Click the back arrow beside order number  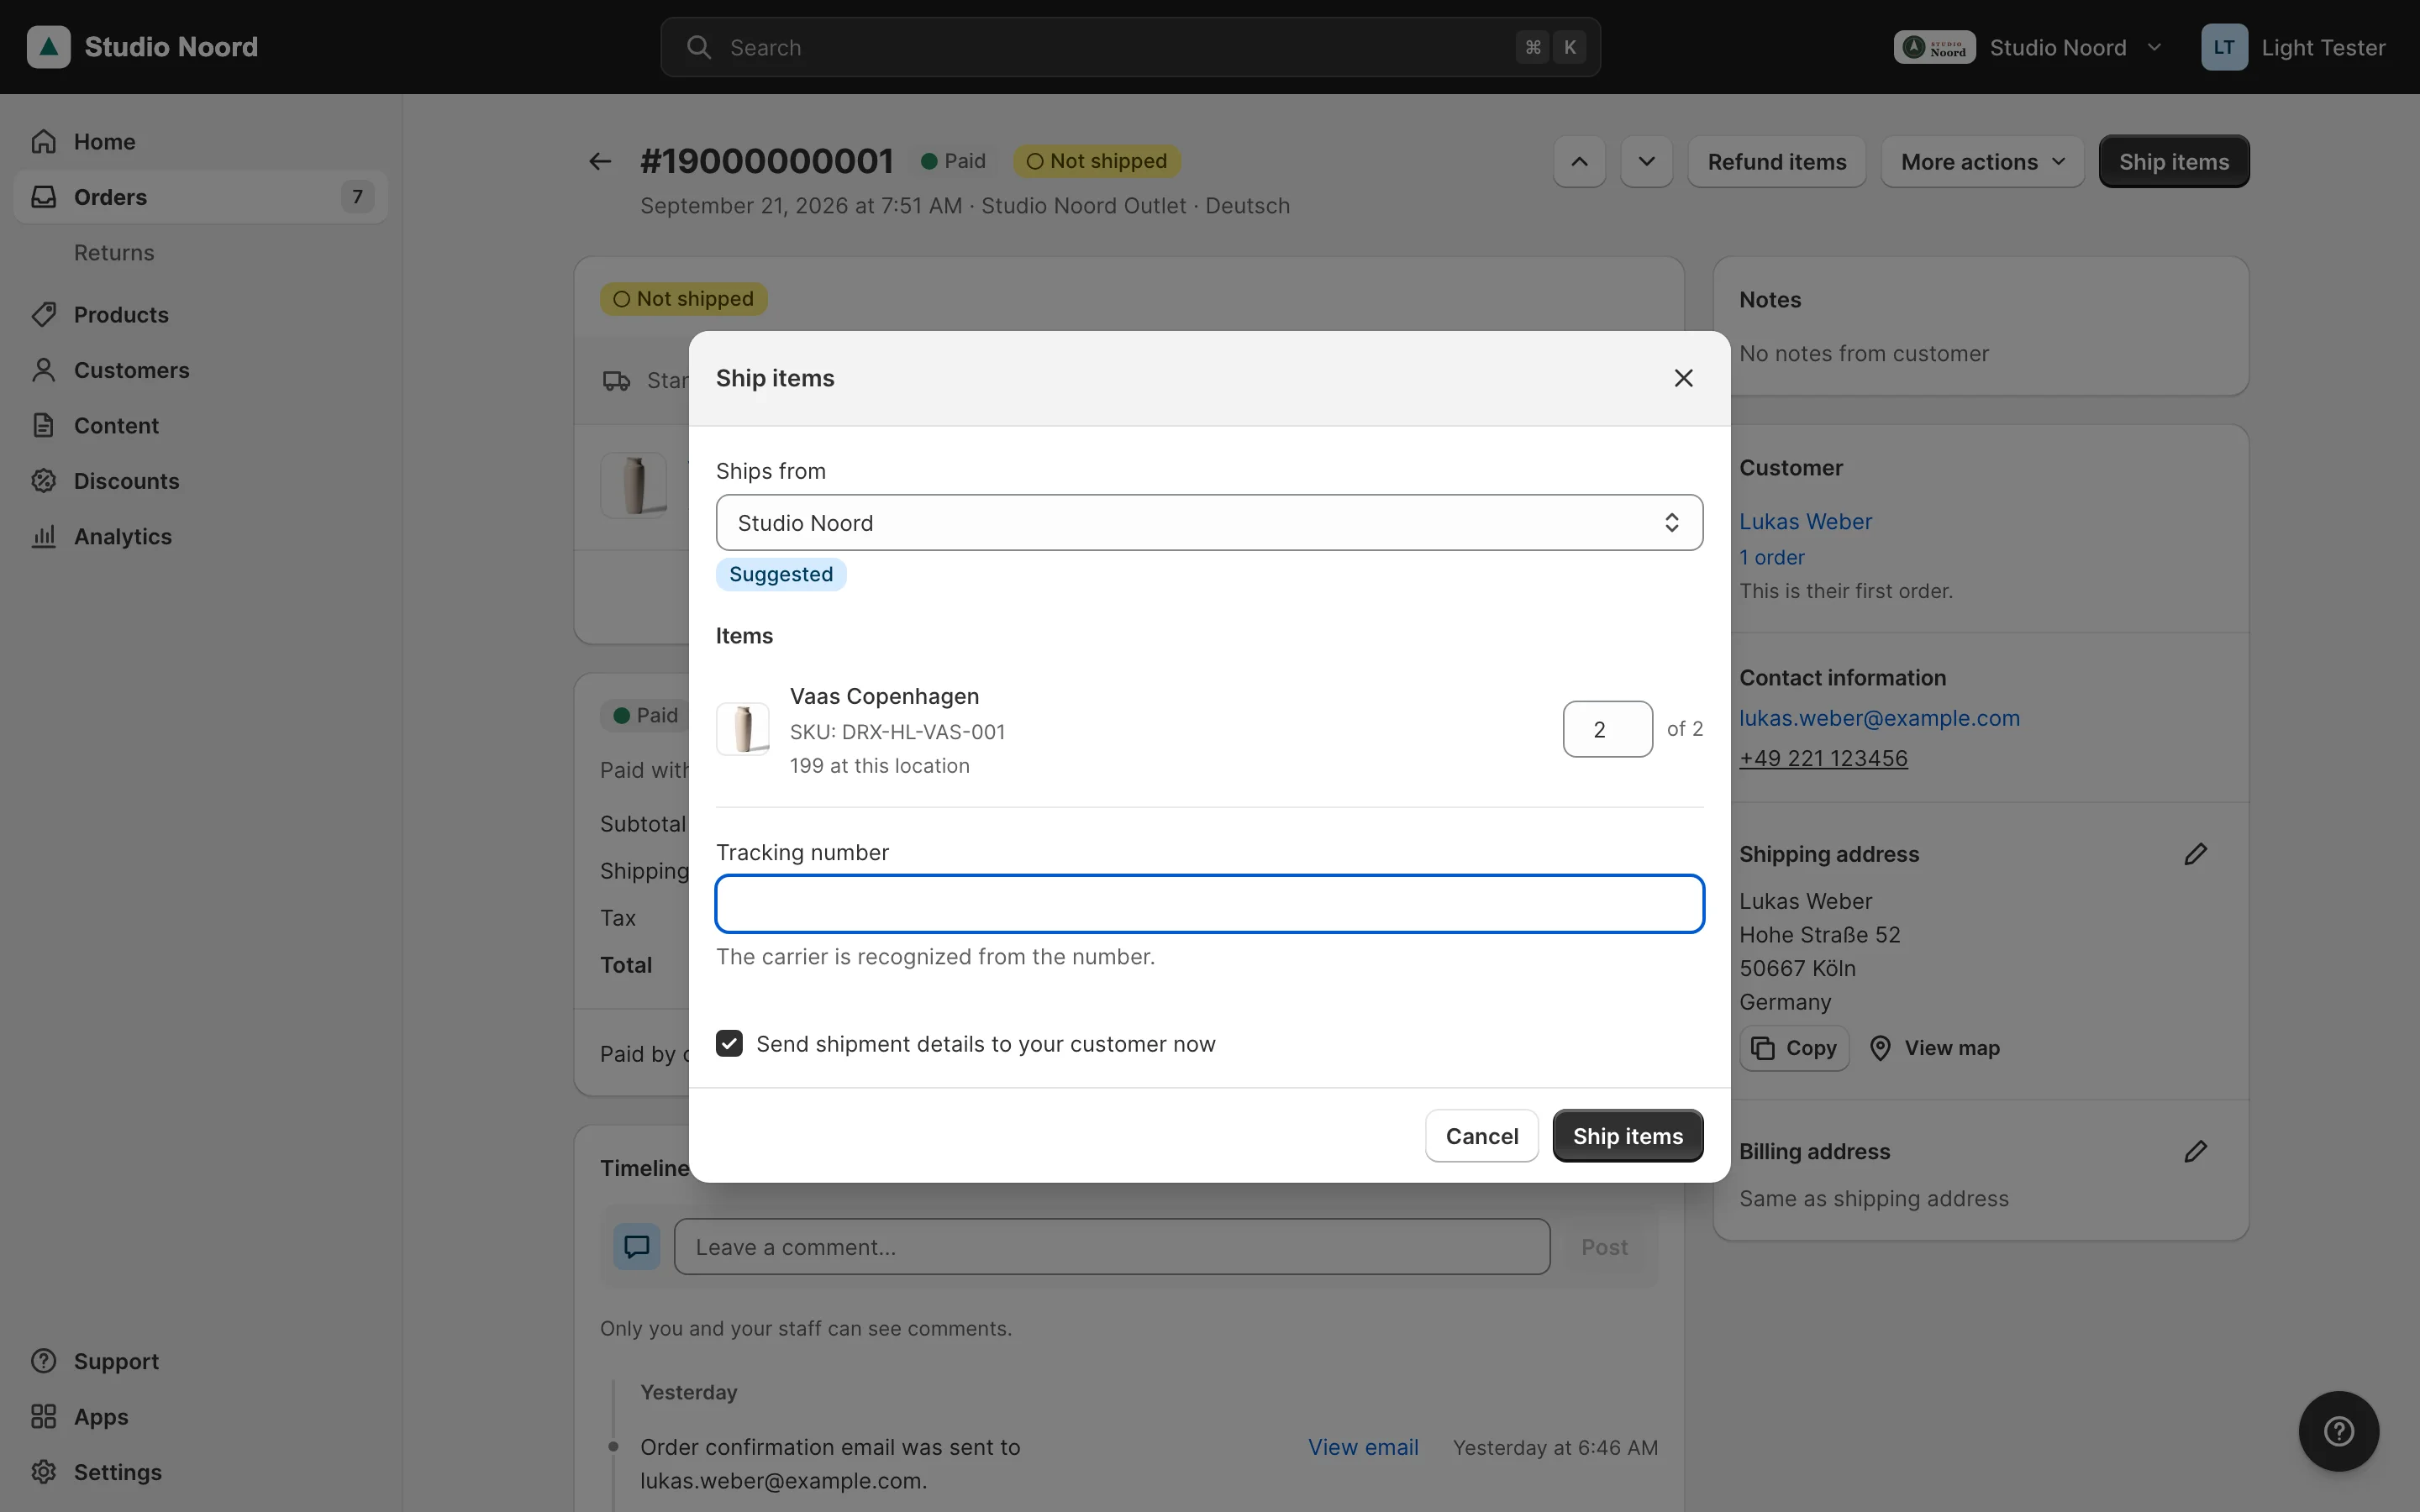(600, 161)
